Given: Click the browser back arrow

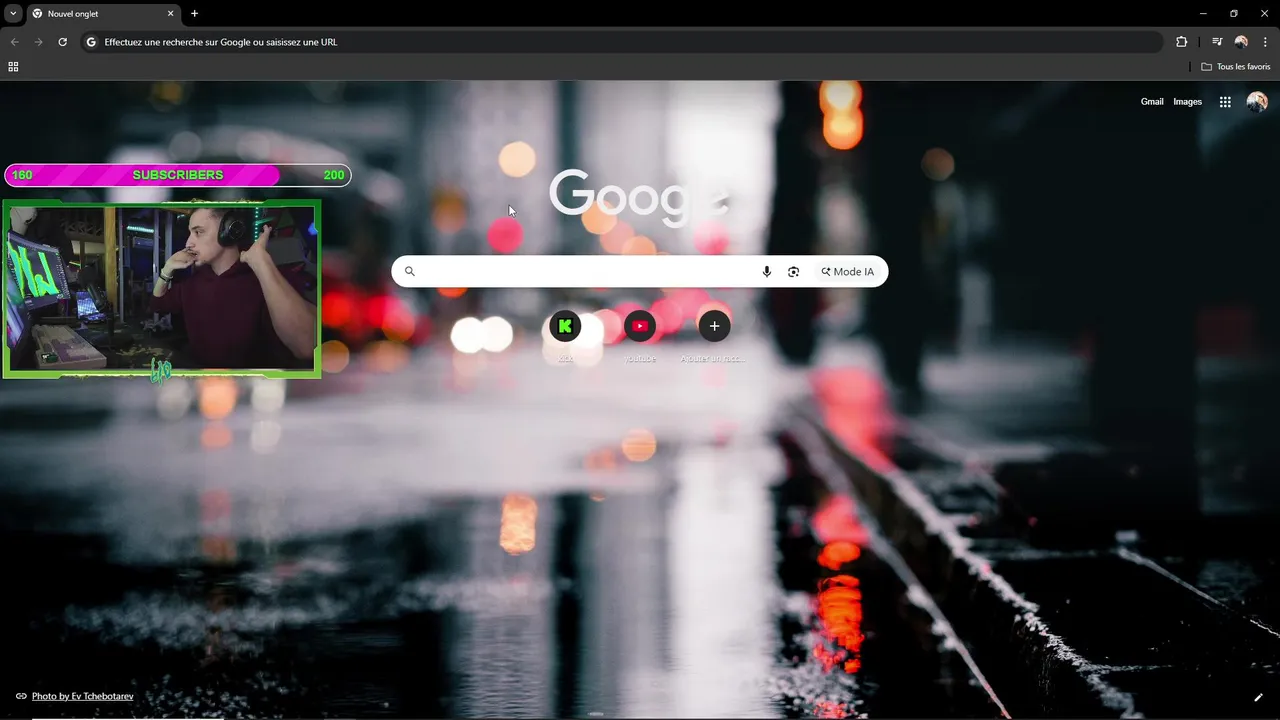Looking at the screenshot, I should point(14,42).
